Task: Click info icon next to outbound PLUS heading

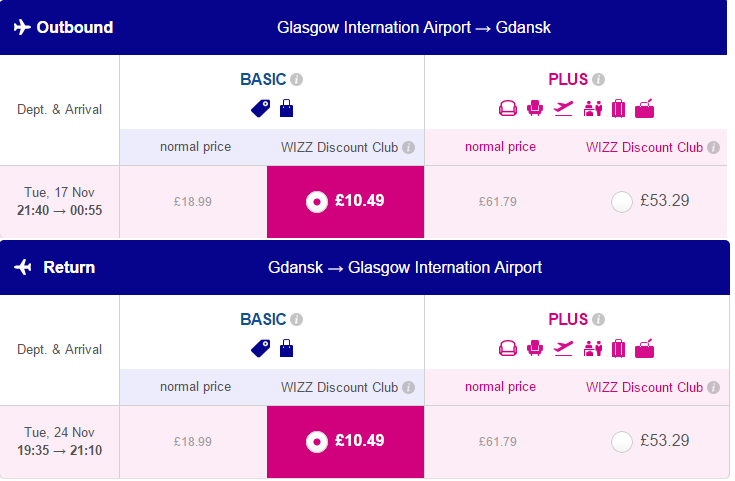Action: (598, 80)
